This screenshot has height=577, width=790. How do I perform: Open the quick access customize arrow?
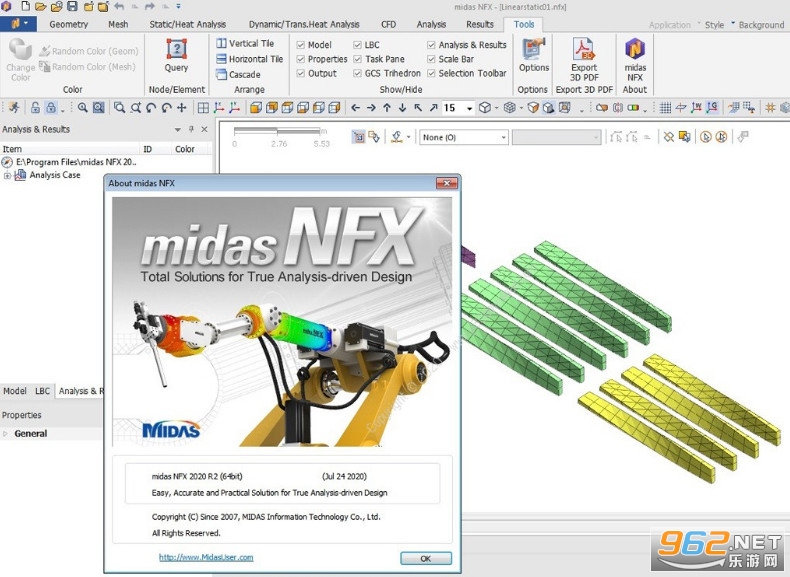pos(179,7)
